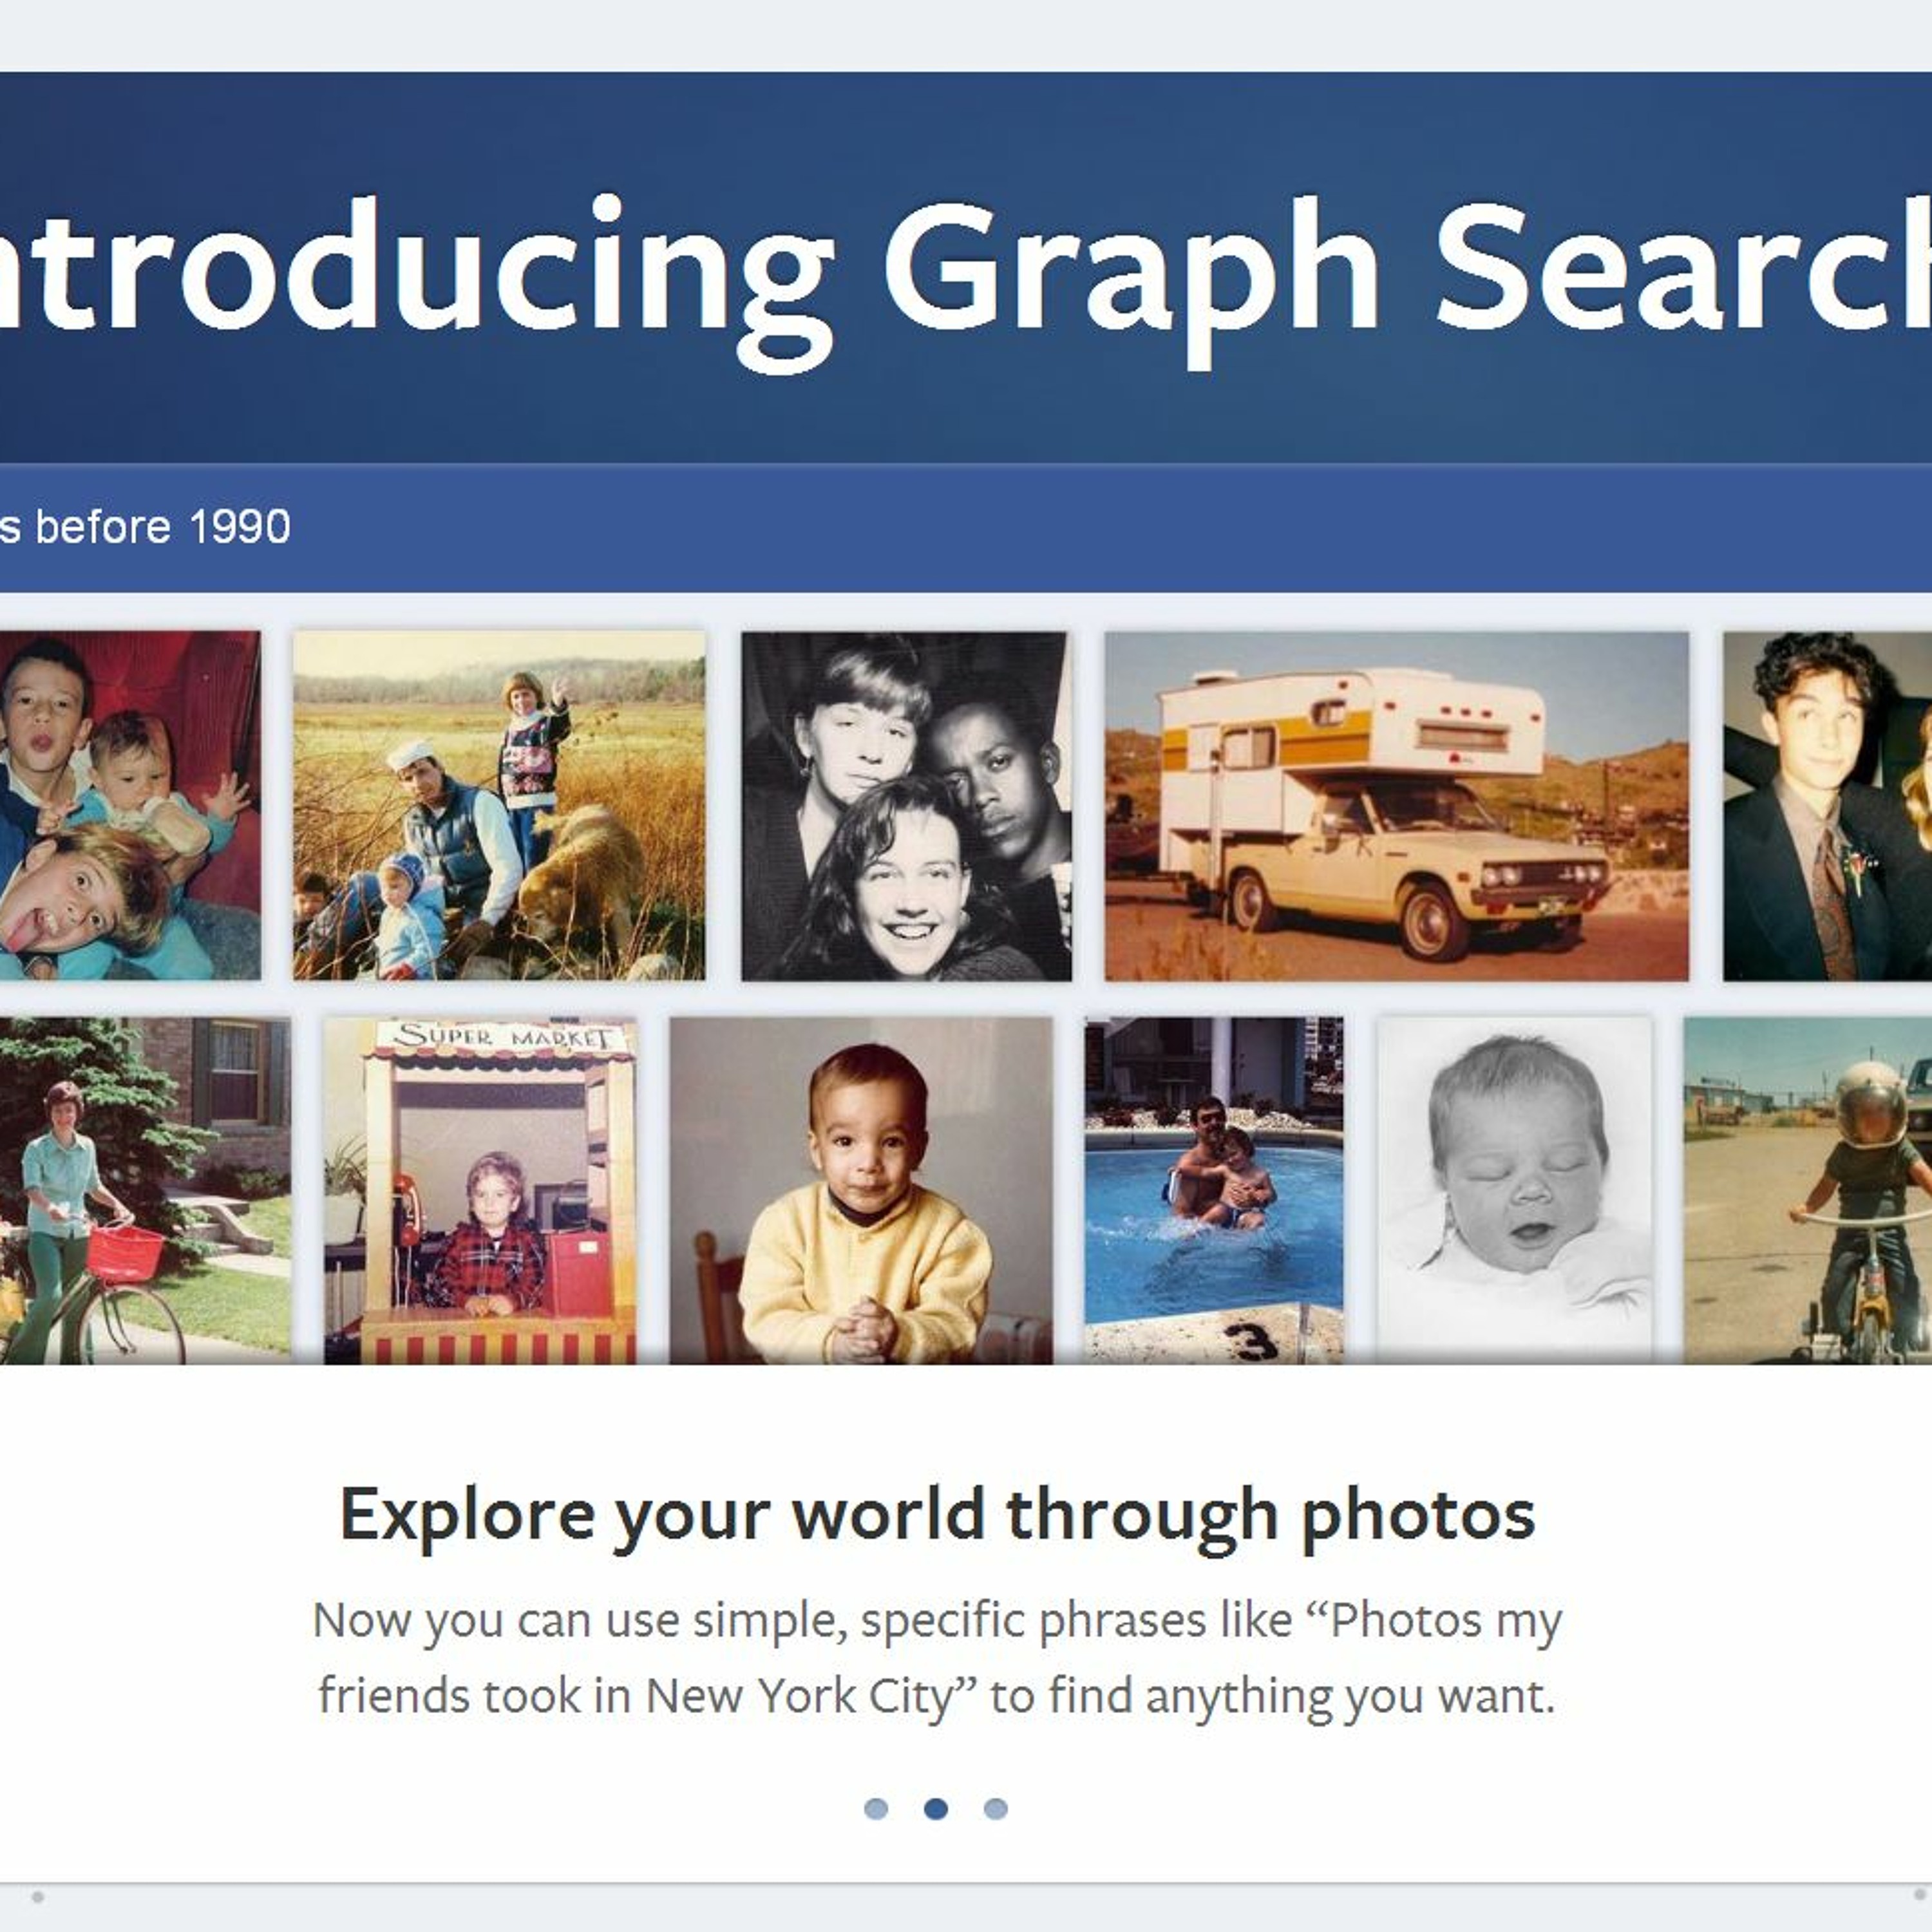The image size is (1932, 1932).
Task: Click the description text about New York City photos
Action: click(937, 1658)
